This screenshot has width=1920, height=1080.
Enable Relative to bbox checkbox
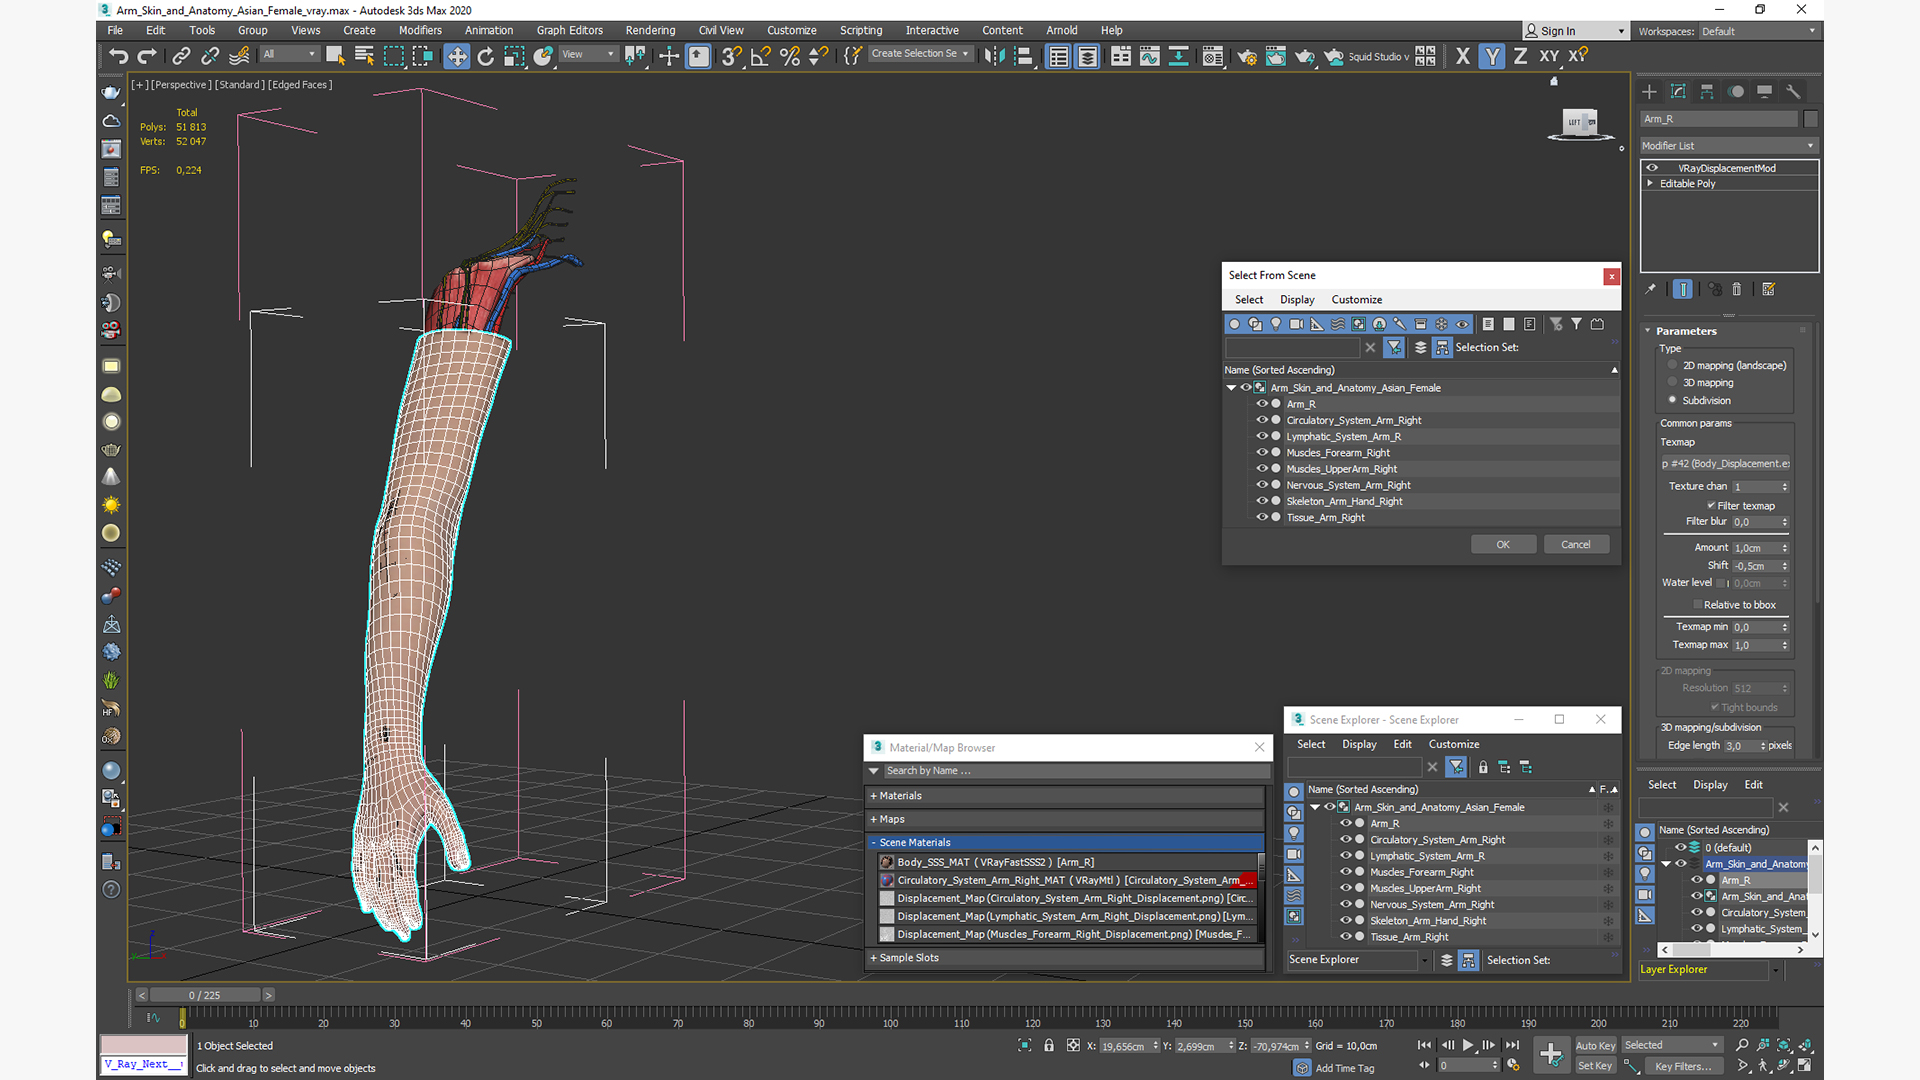click(1698, 605)
